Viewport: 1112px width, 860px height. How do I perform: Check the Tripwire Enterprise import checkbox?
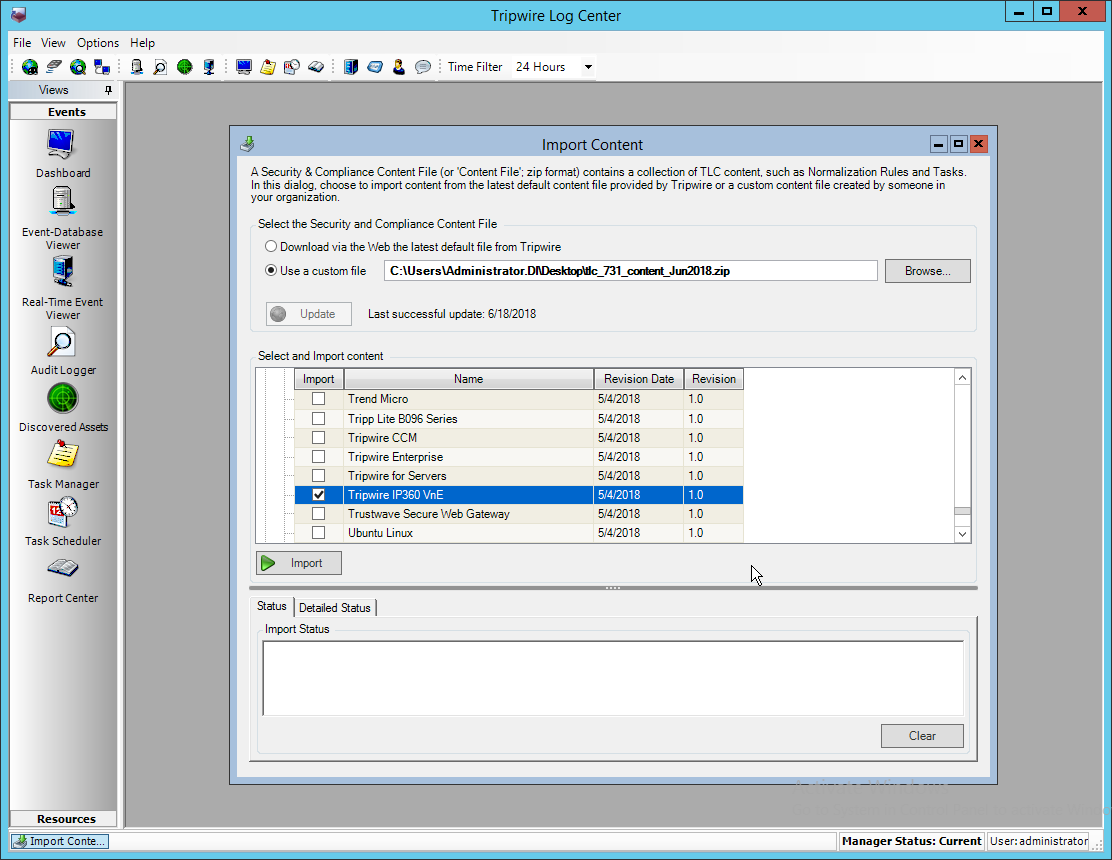[x=318, y=457]
